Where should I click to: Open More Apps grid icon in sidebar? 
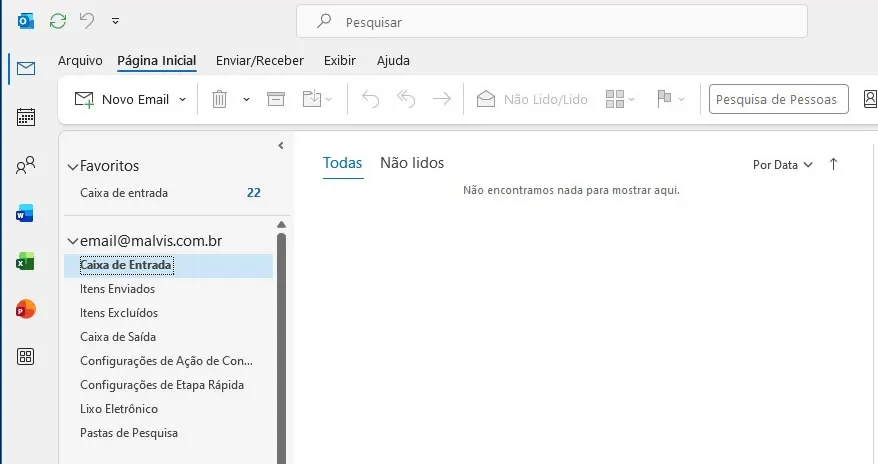(x=26, y=357)
